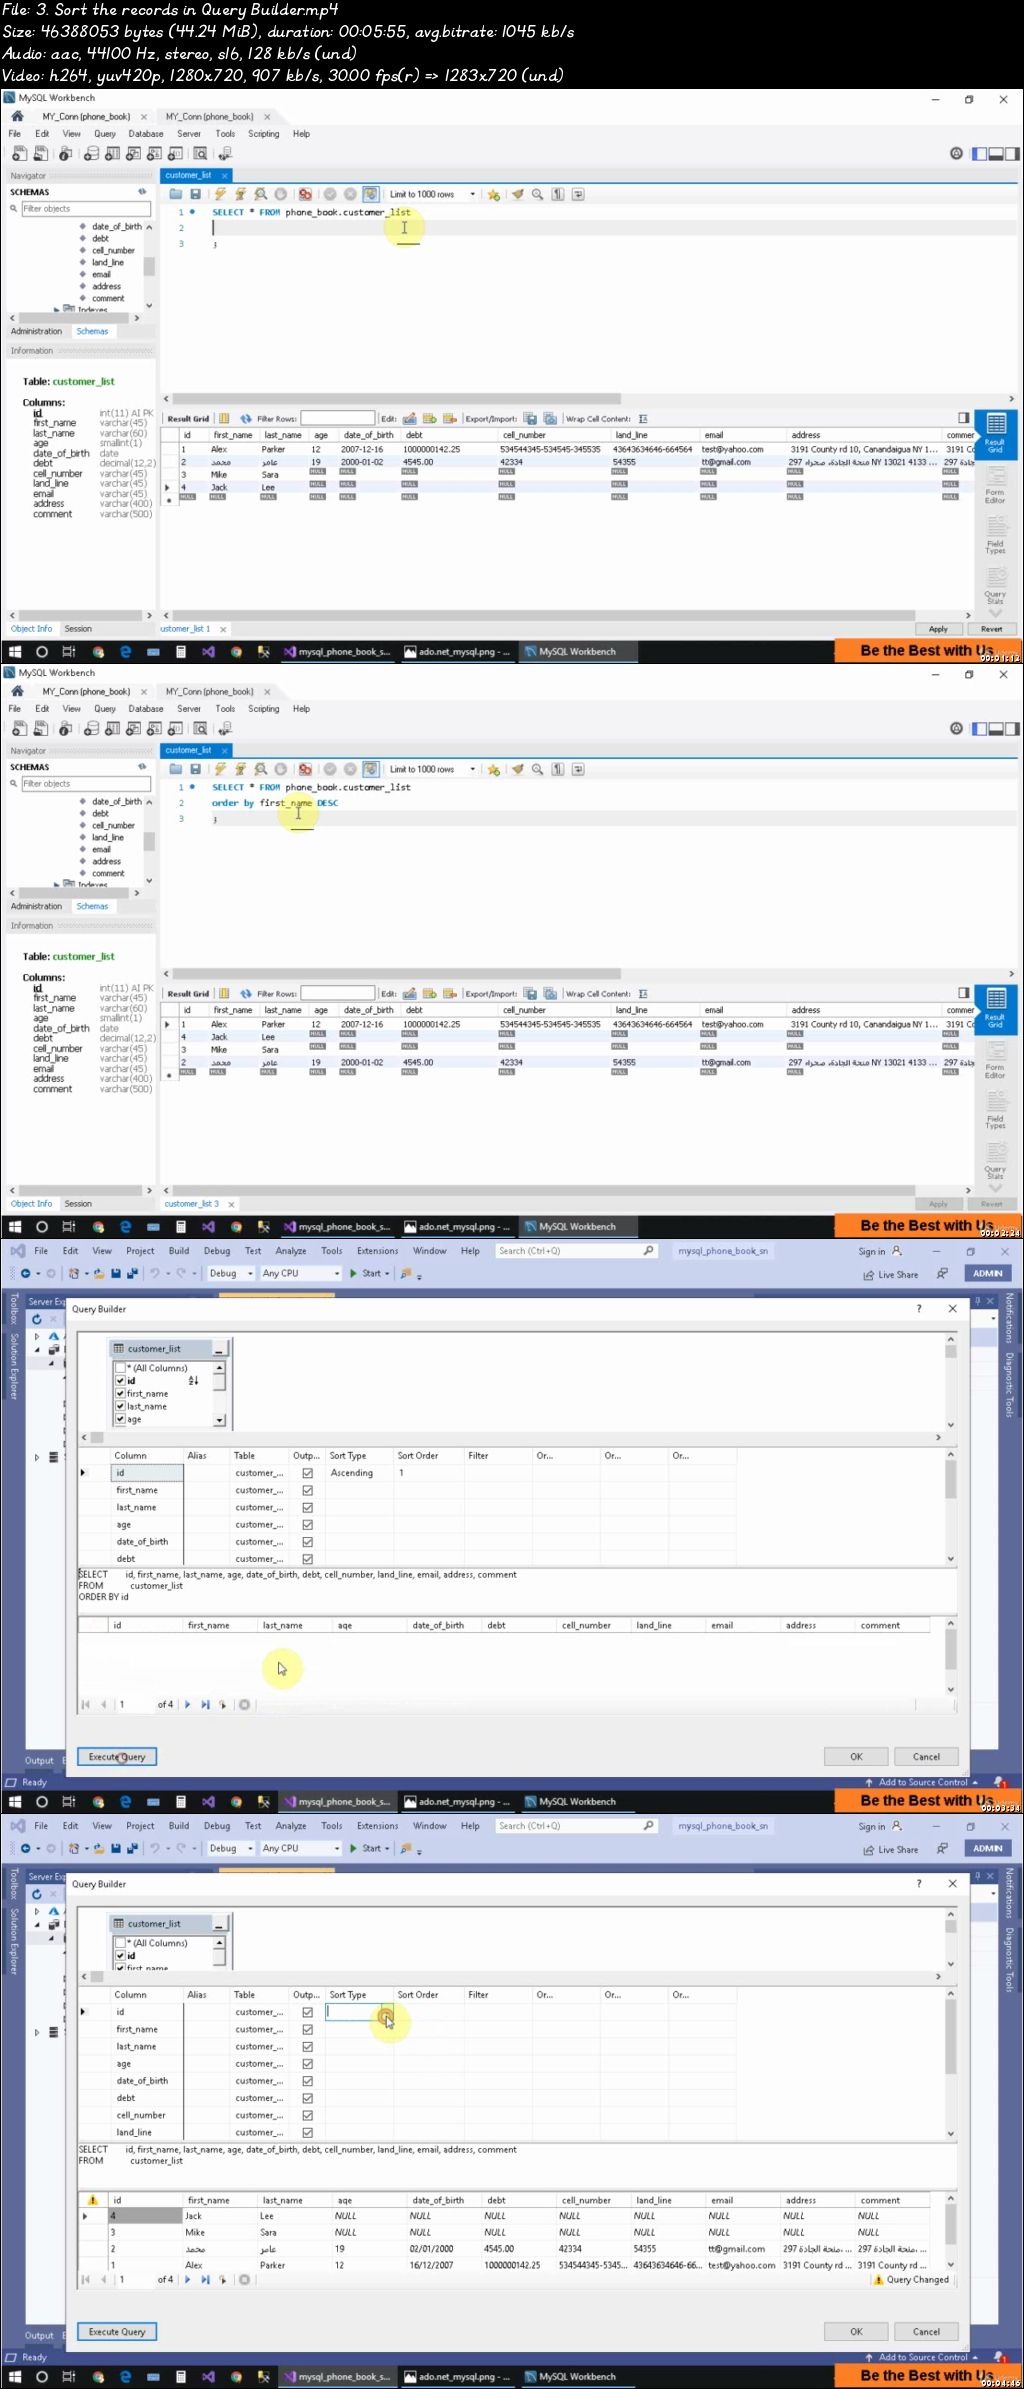Click Revert in the customer_list 1 frame
The width and height of the screenshot is (1024, 2389).
tap(991, 629)
